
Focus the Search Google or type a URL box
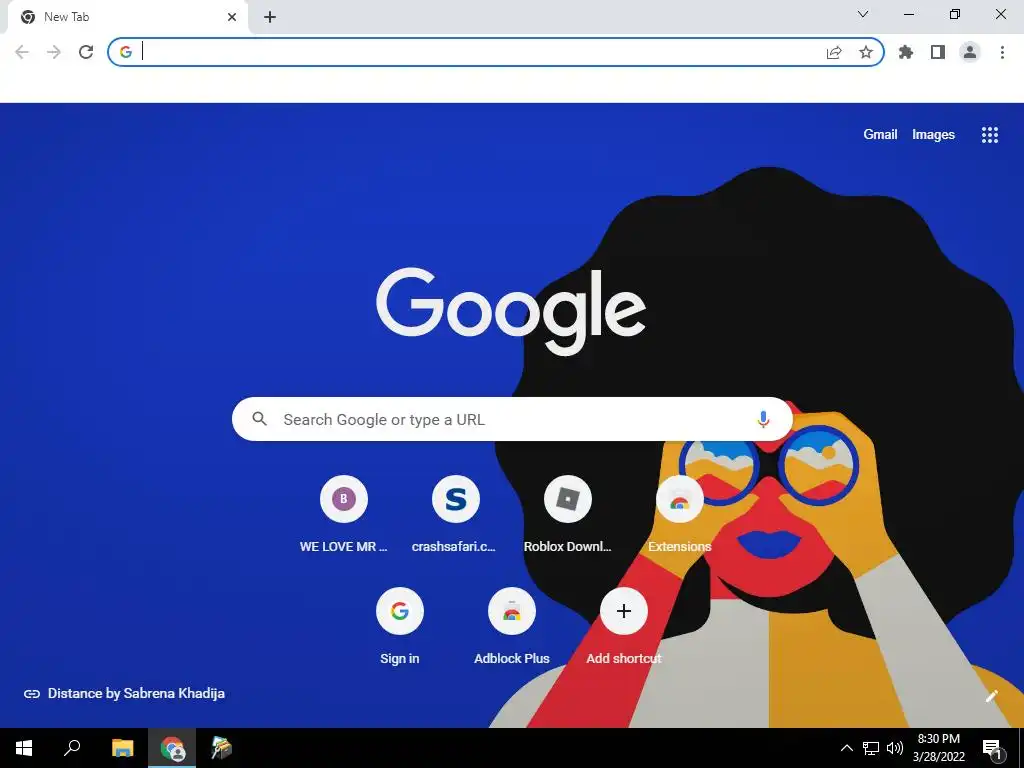(x=512, y=419)
